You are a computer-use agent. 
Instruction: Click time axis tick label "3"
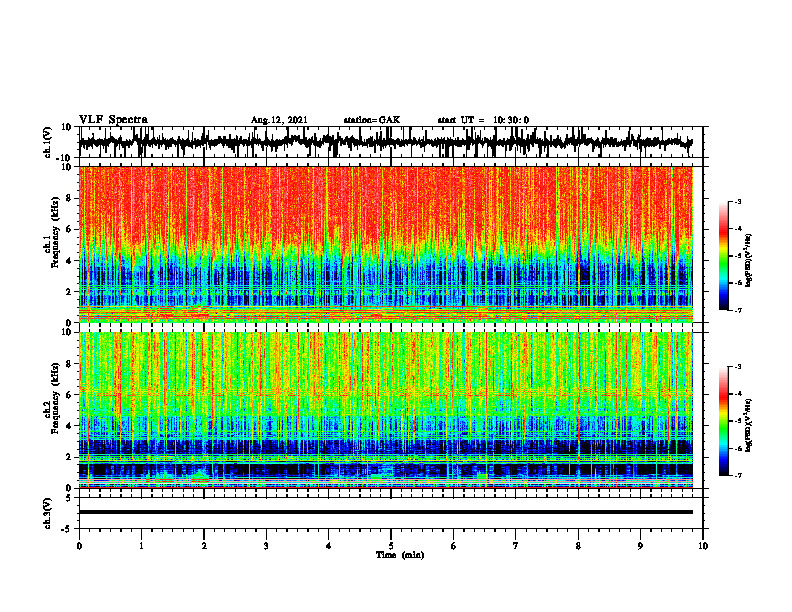click(x=266, y=546)
